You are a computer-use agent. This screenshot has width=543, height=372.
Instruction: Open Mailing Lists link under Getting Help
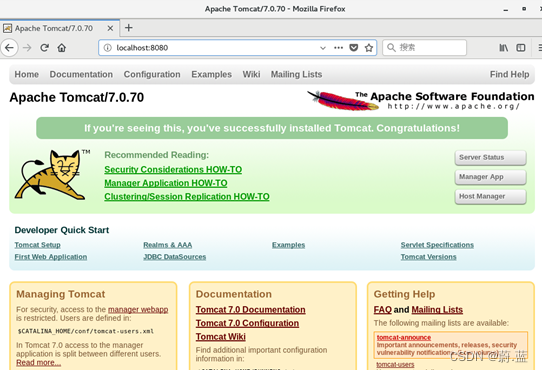tap(437, 310)
